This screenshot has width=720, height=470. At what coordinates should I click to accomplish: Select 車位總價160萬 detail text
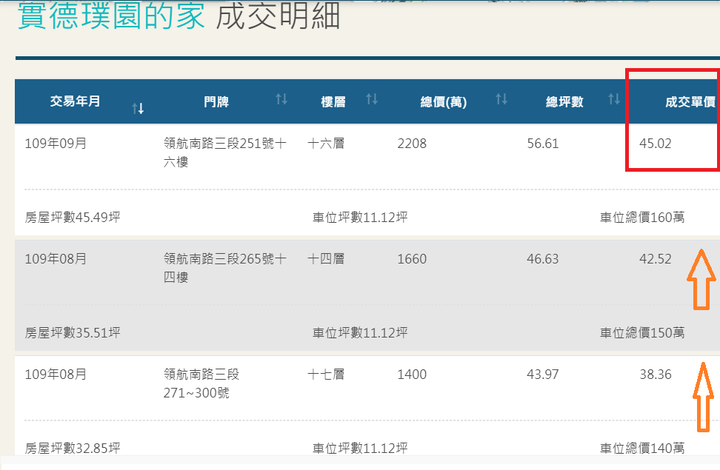point(642,217)
